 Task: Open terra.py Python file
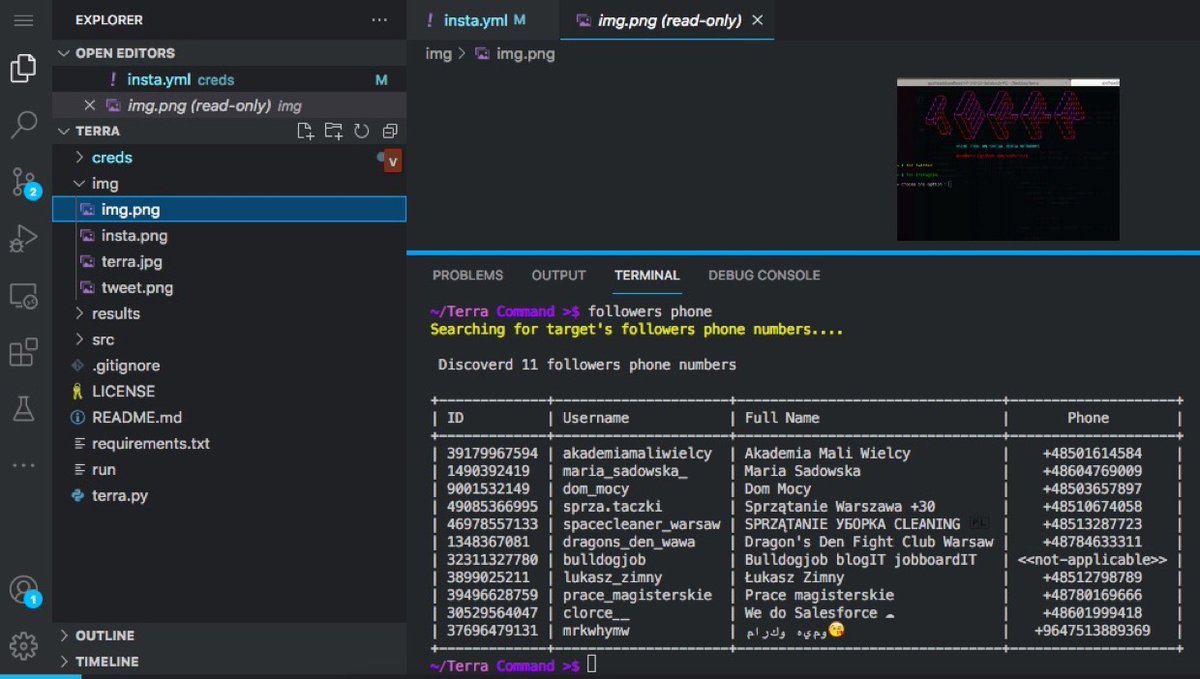tap(229, 495)
